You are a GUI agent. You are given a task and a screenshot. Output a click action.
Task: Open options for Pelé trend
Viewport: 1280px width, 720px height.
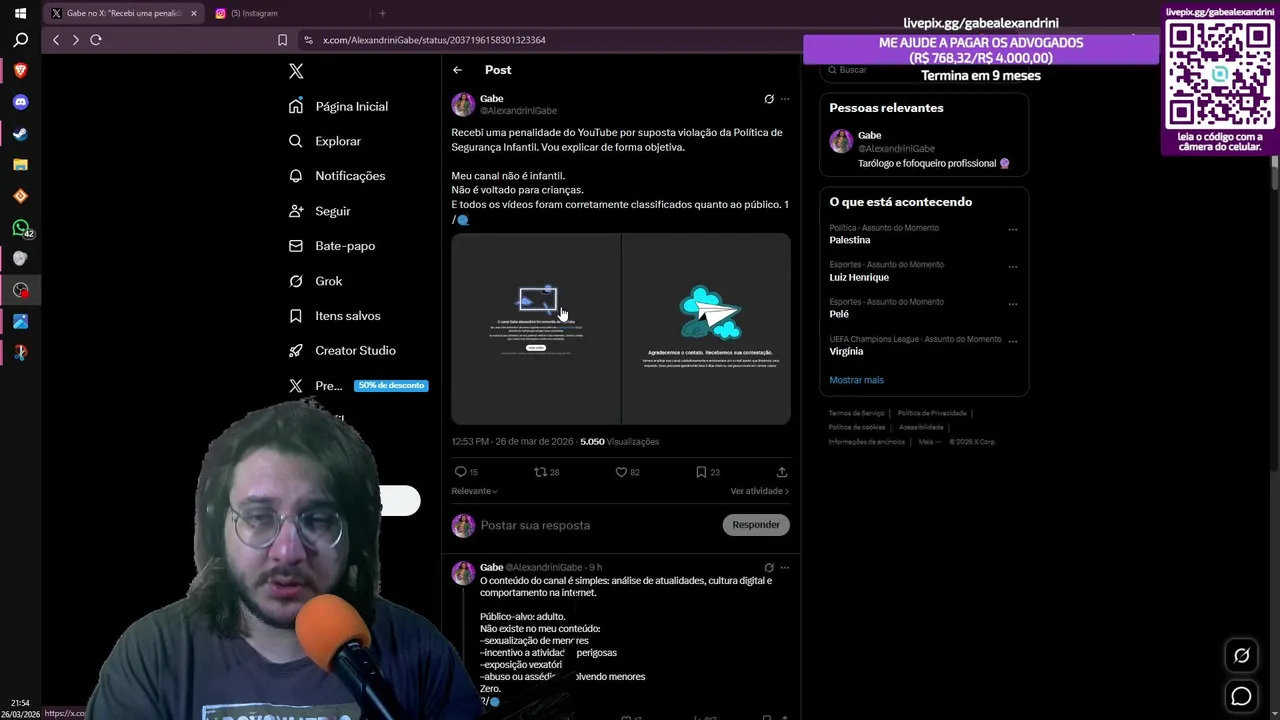click(x=1013, y=303)
